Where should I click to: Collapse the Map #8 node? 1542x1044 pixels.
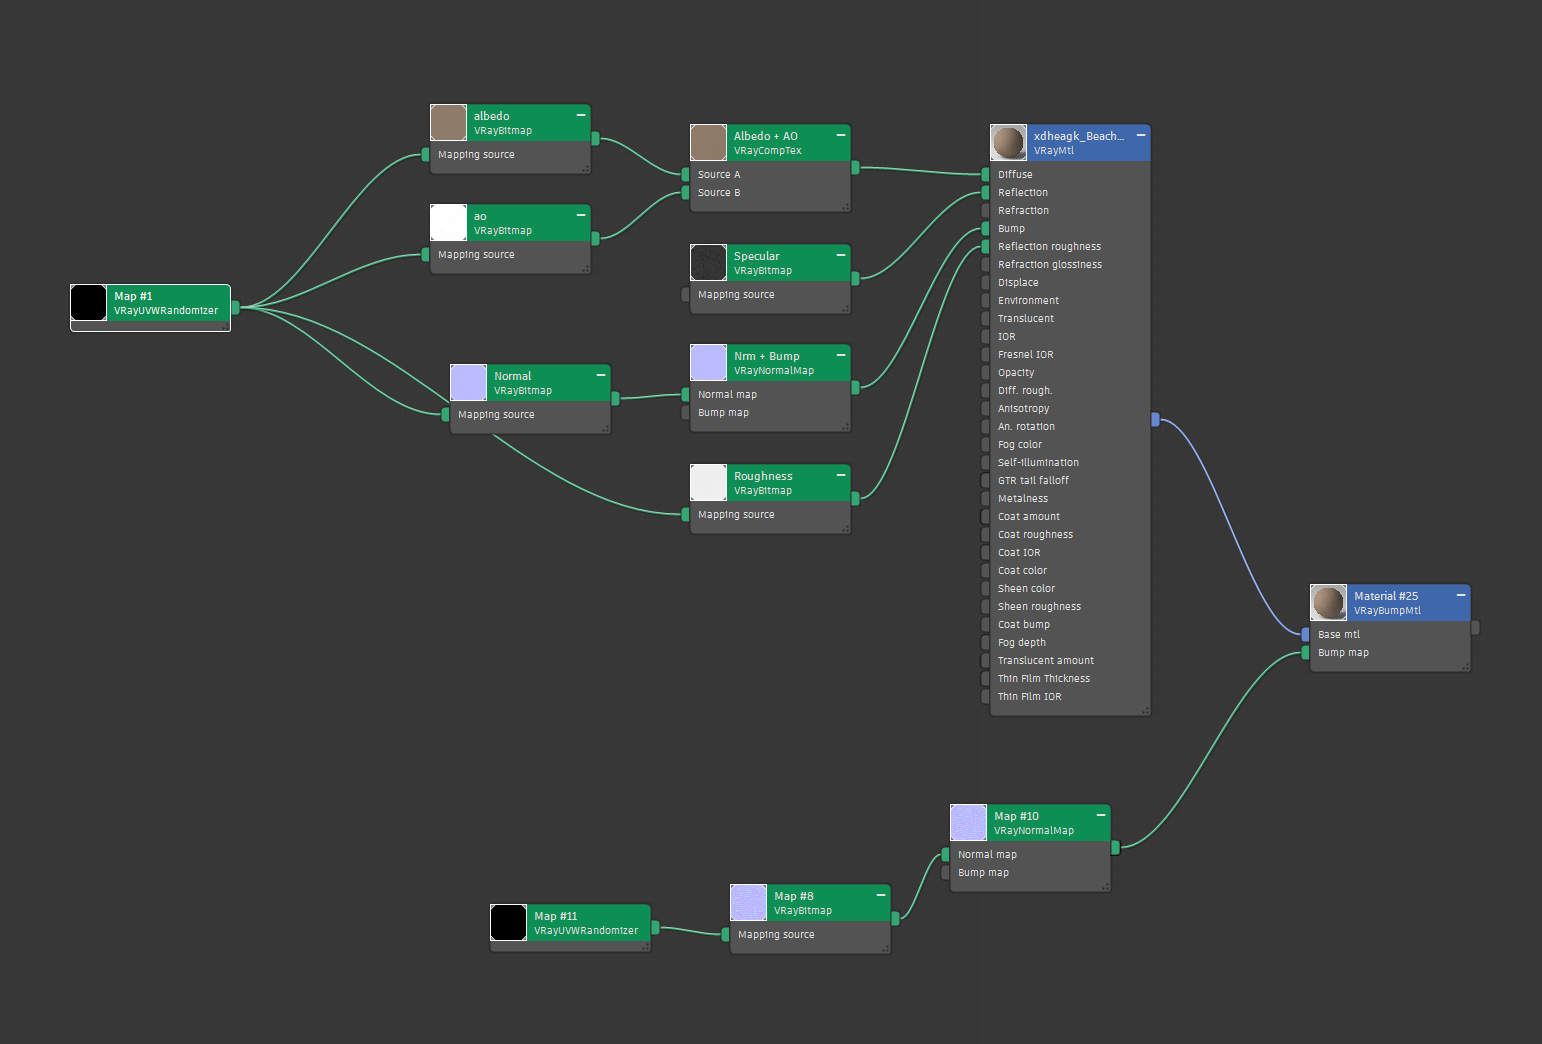point(881,895)
